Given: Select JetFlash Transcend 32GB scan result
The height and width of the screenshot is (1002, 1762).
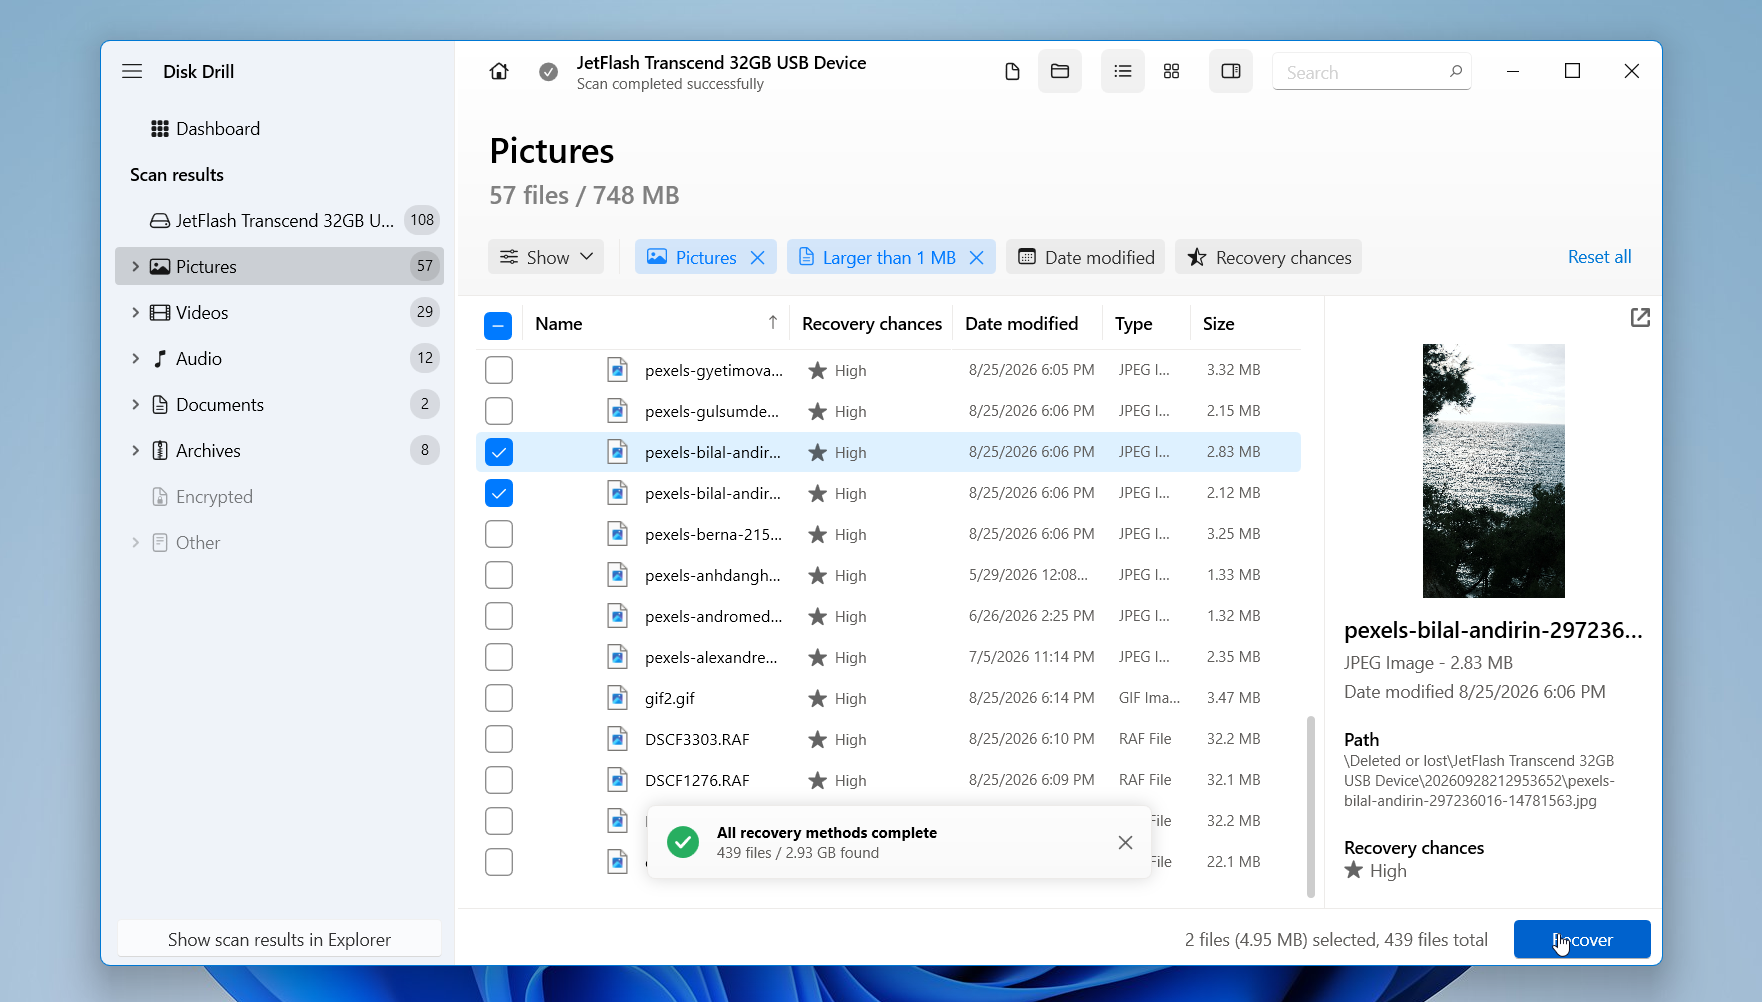Looking at the screenshot, I should (x=279, y=220).
